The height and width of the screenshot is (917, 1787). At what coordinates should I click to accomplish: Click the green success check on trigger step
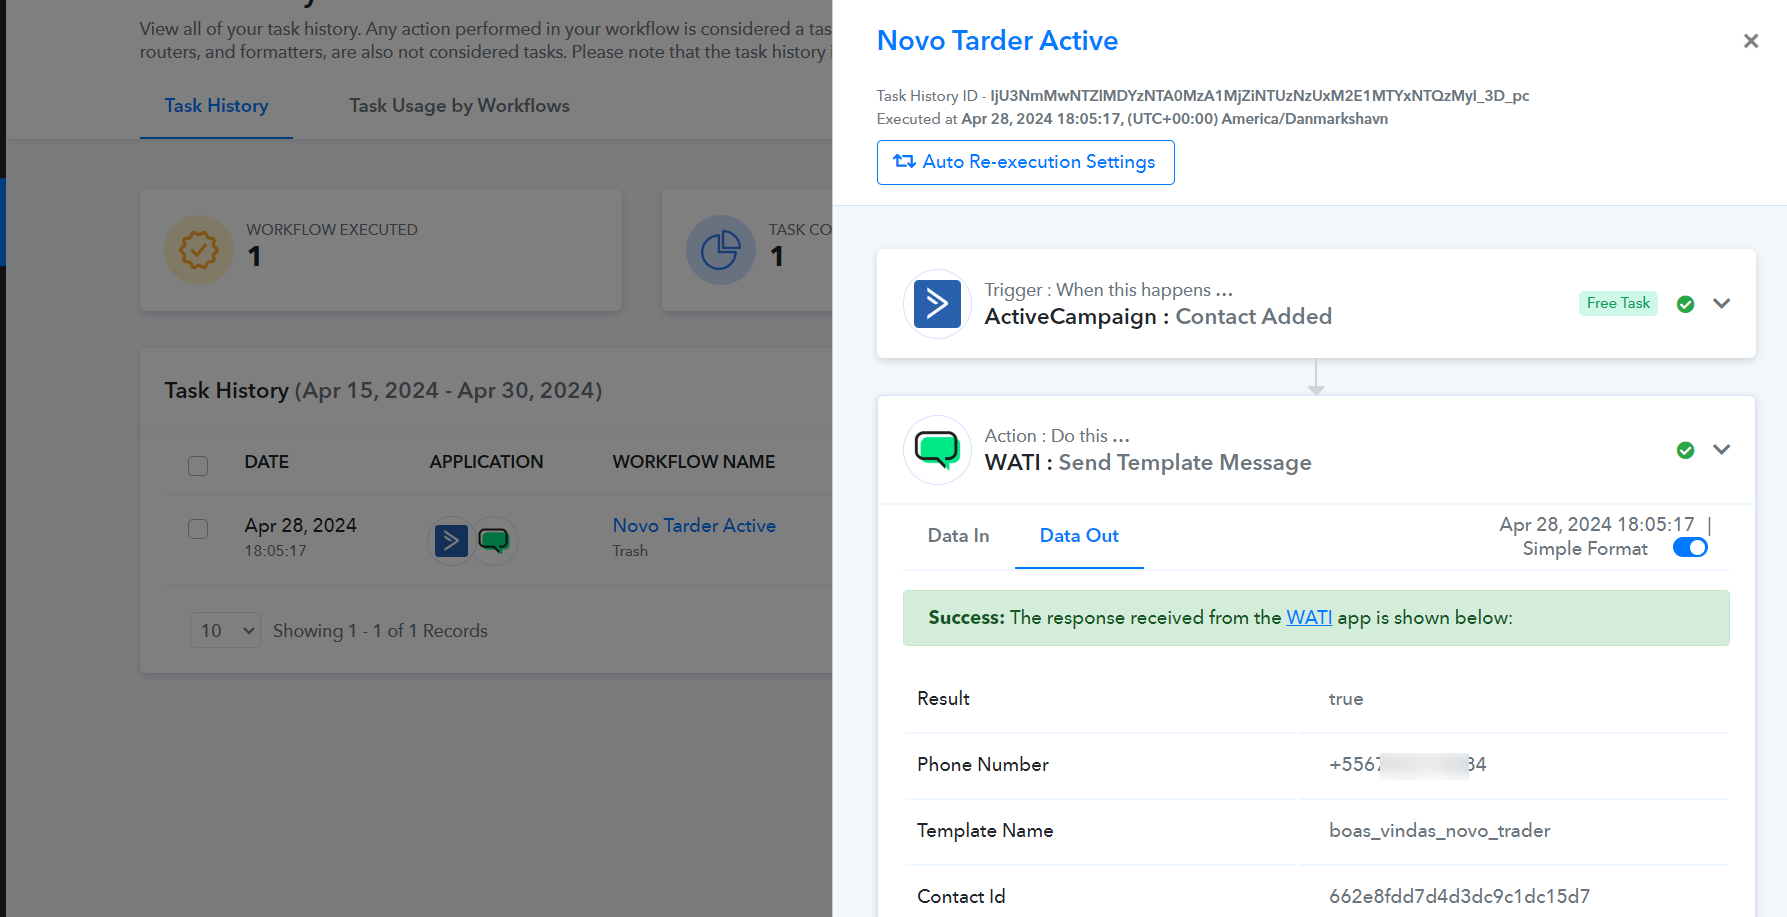pos(1685,304)
